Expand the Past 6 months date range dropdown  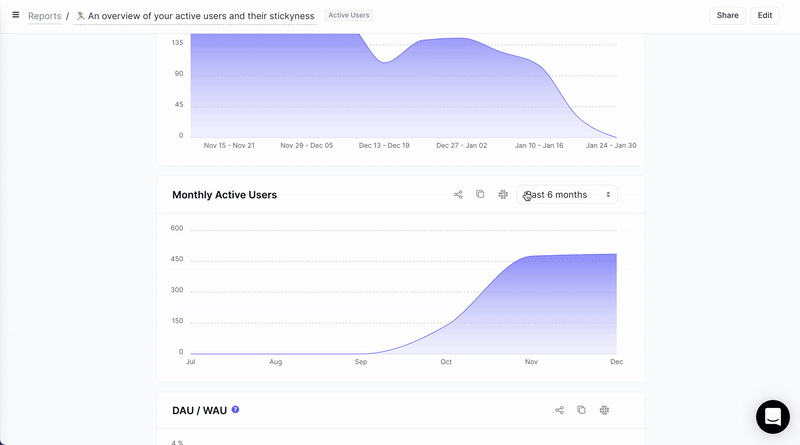pos(567,195)
